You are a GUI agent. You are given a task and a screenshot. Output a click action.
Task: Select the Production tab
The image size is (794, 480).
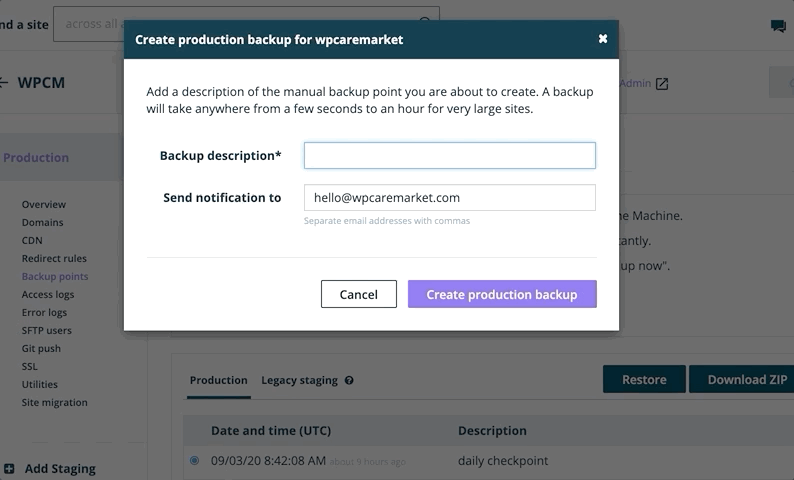tap(218, 380)
